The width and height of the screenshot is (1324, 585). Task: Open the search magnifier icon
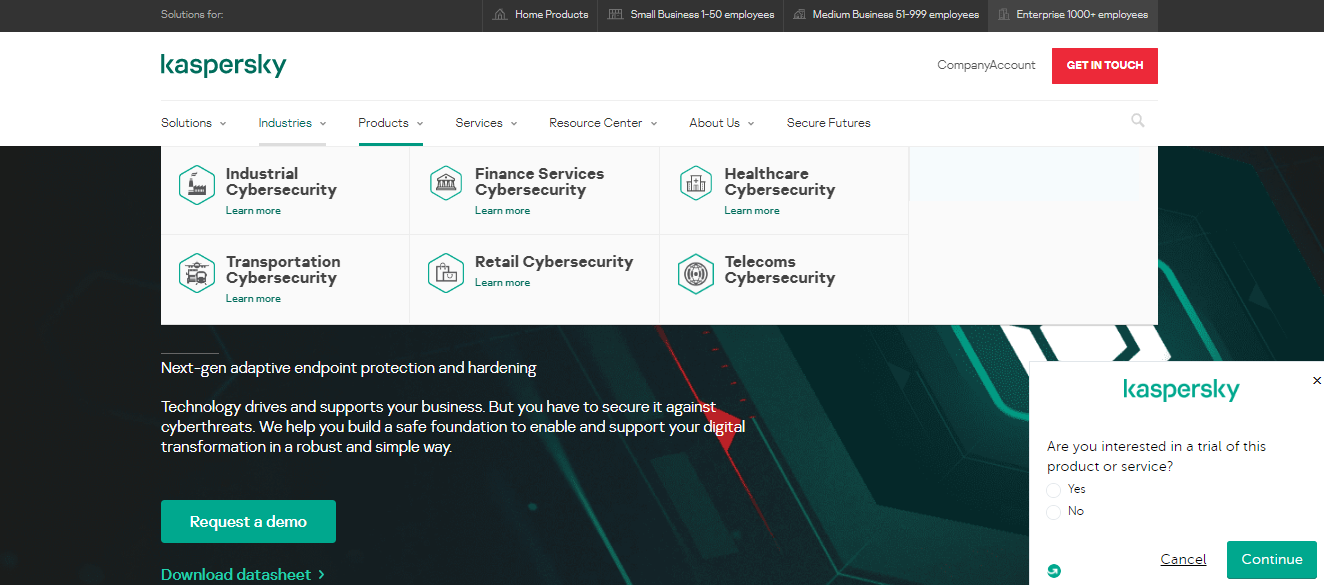pos(1137,120)
